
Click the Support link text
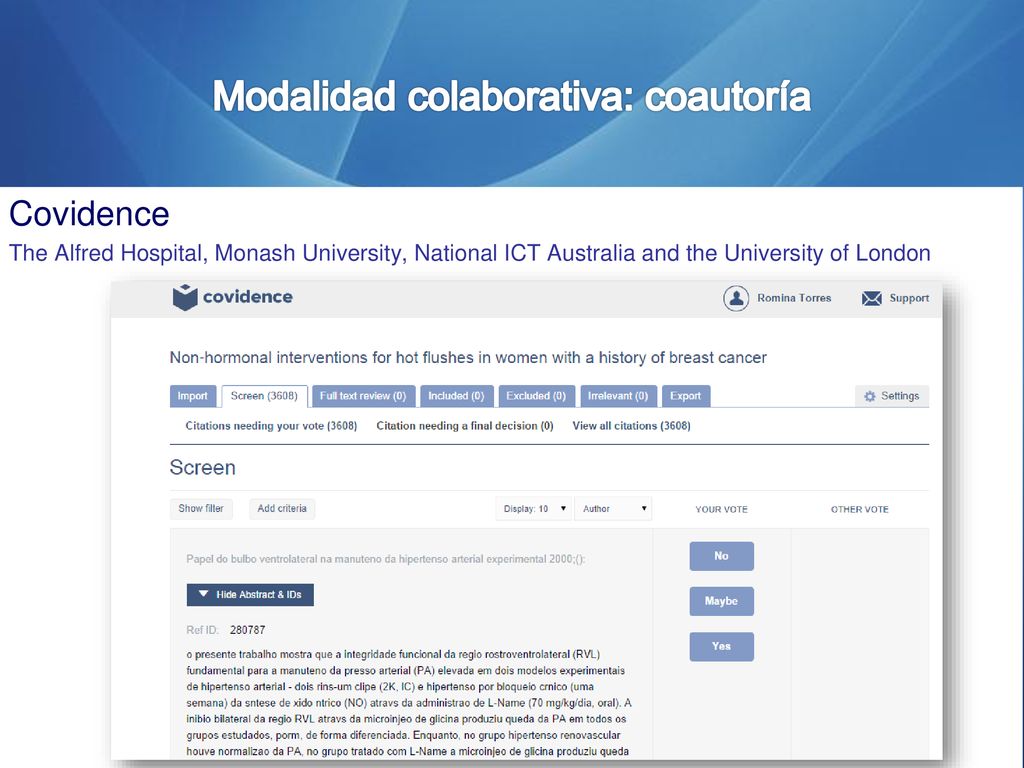coord(909,298)
